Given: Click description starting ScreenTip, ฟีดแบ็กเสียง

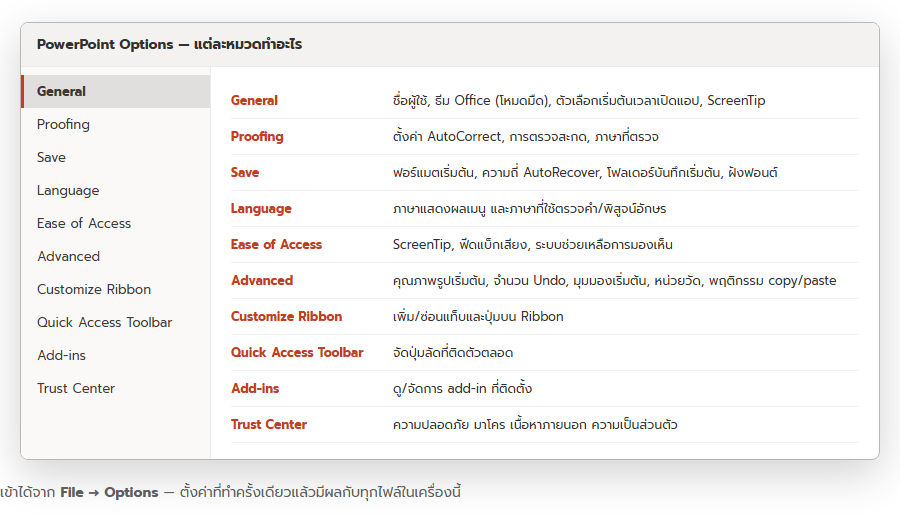Looking at the screenshot, I should point(533,244).
